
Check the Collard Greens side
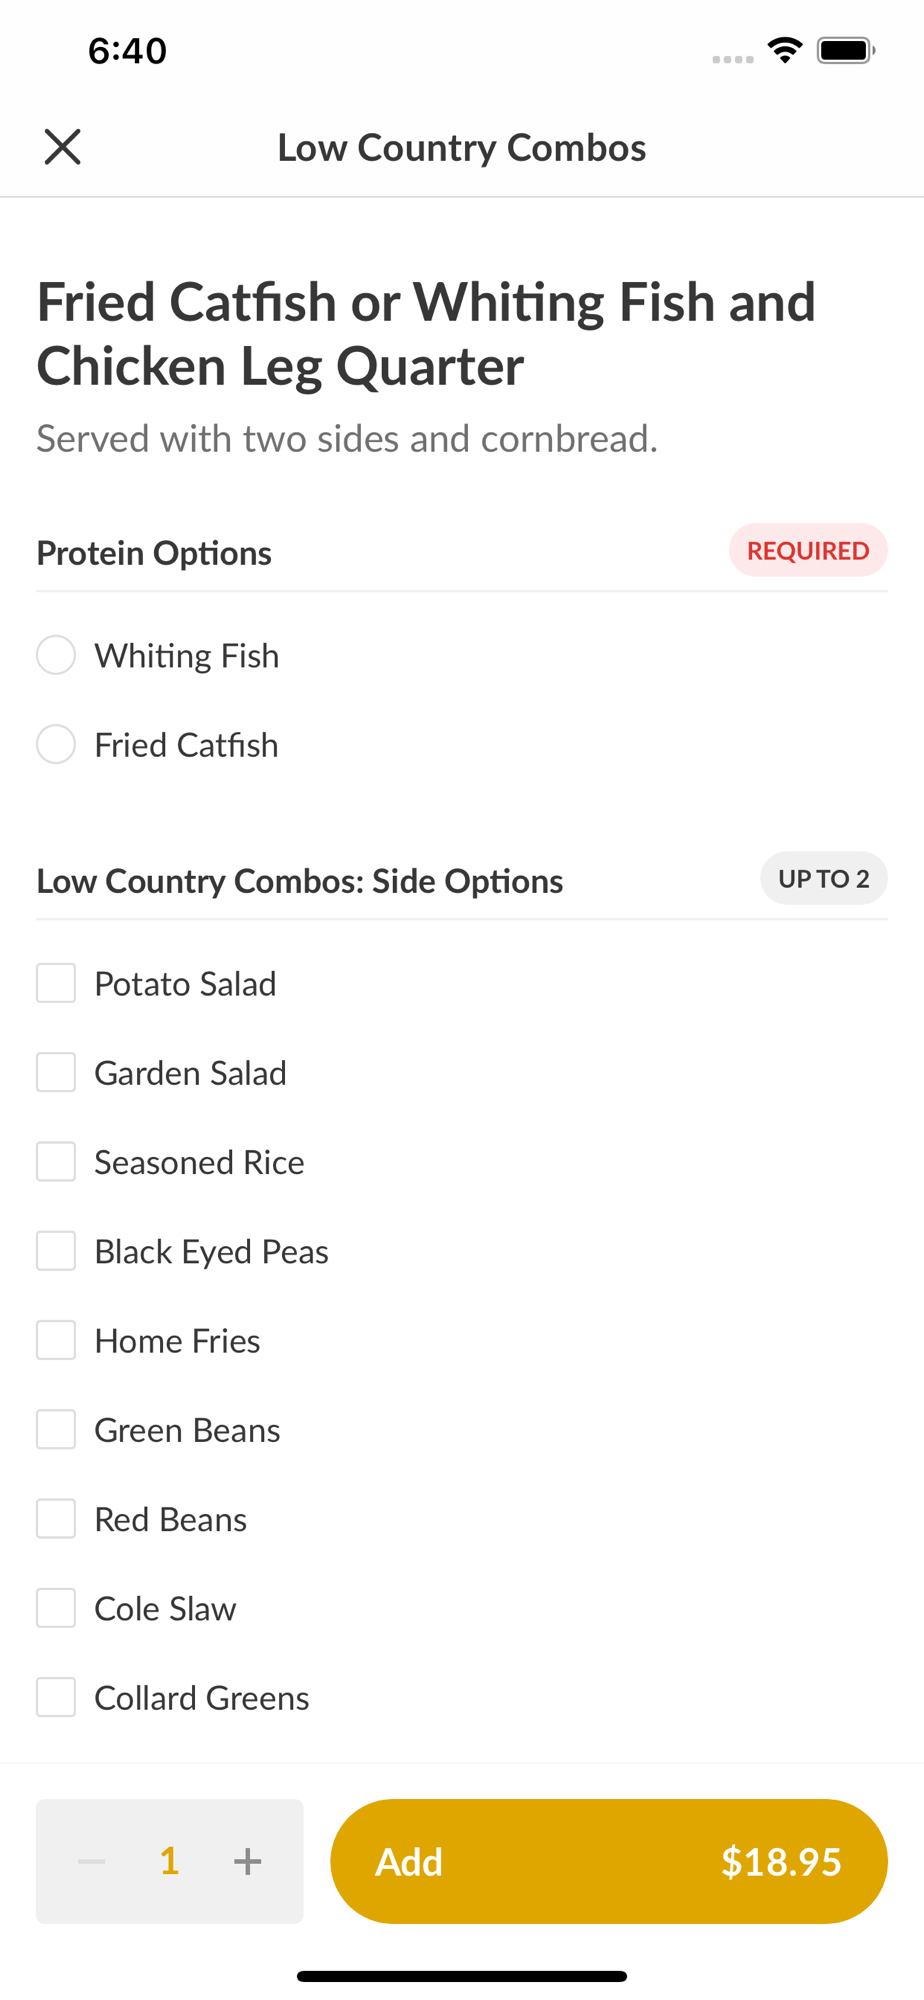(56, 1698)
